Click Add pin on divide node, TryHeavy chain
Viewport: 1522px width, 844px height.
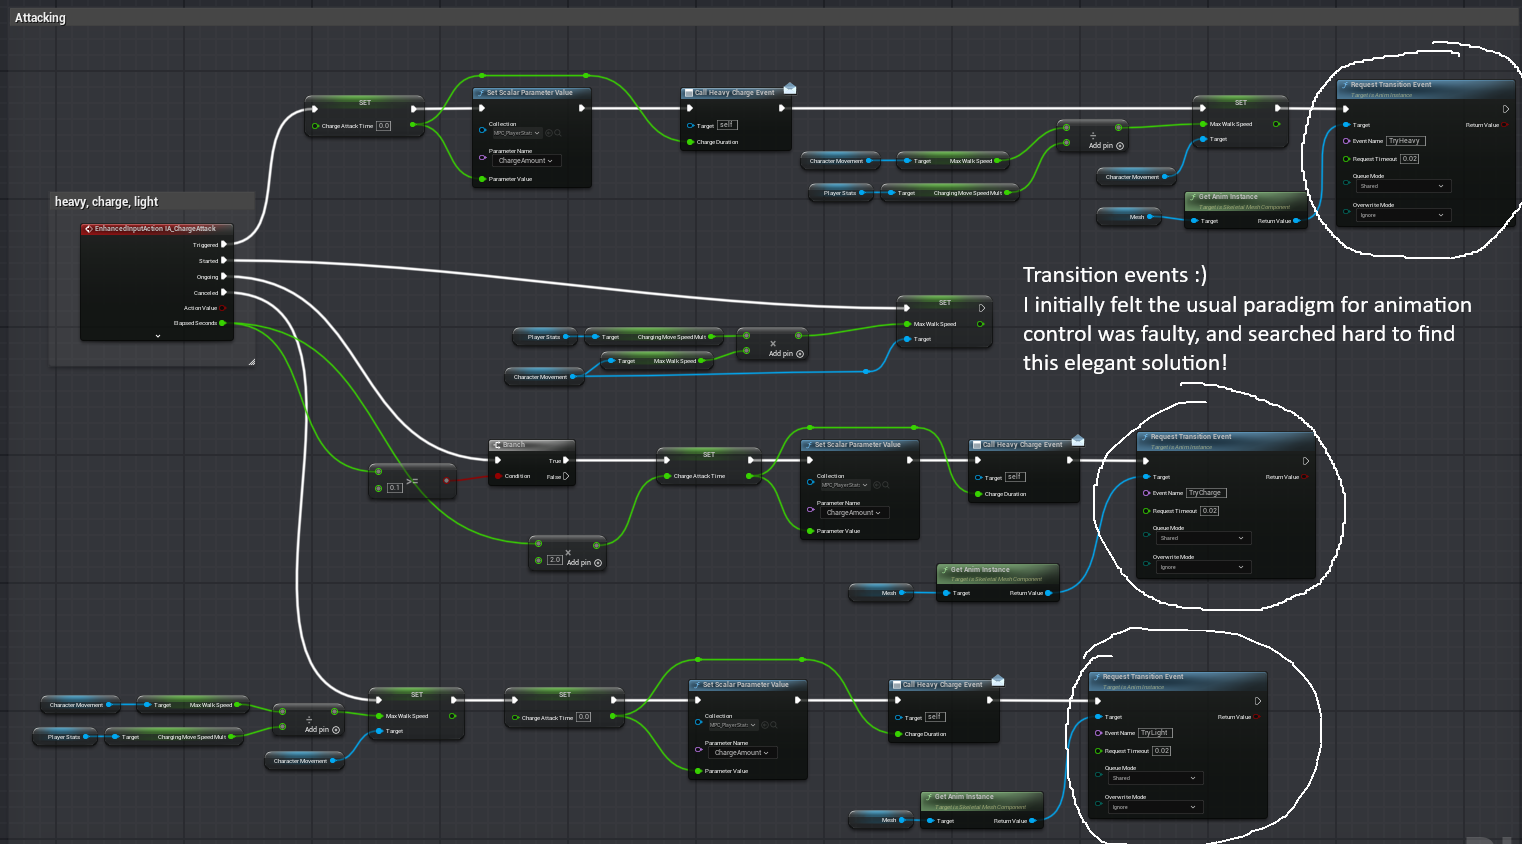[x=1106, y=146]
